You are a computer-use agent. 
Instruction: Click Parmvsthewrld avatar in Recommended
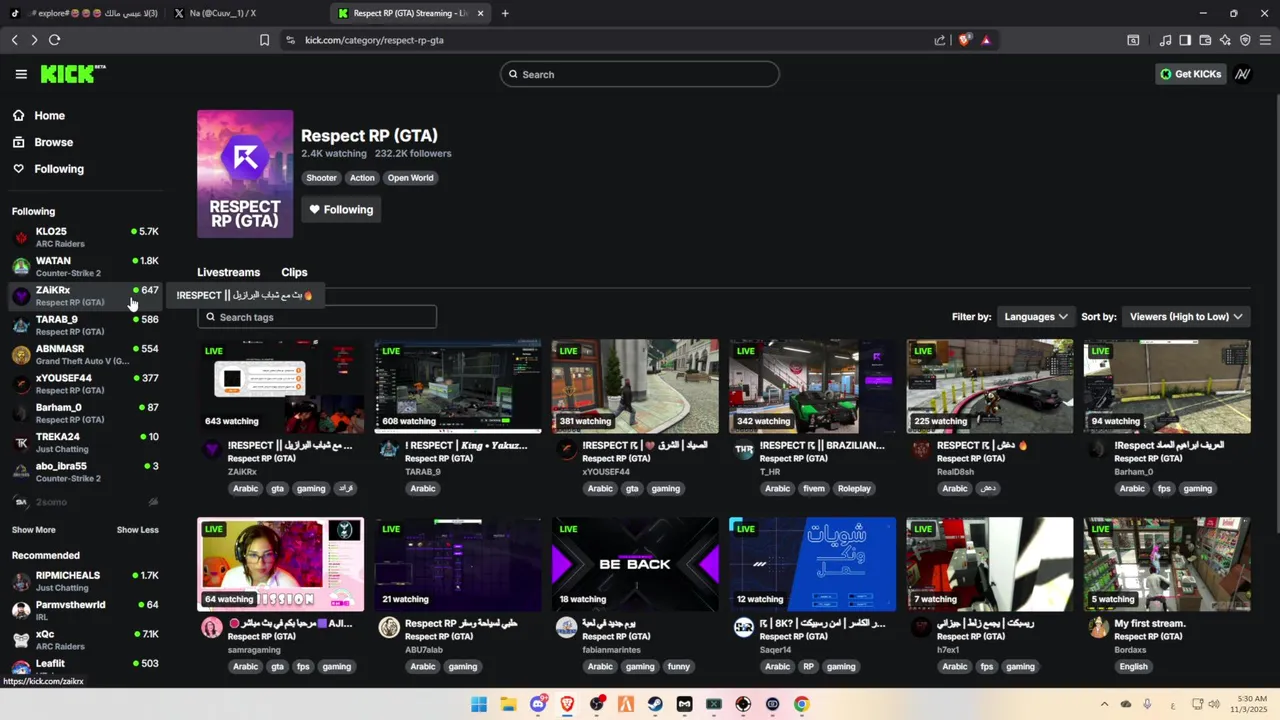click(21, 610)
